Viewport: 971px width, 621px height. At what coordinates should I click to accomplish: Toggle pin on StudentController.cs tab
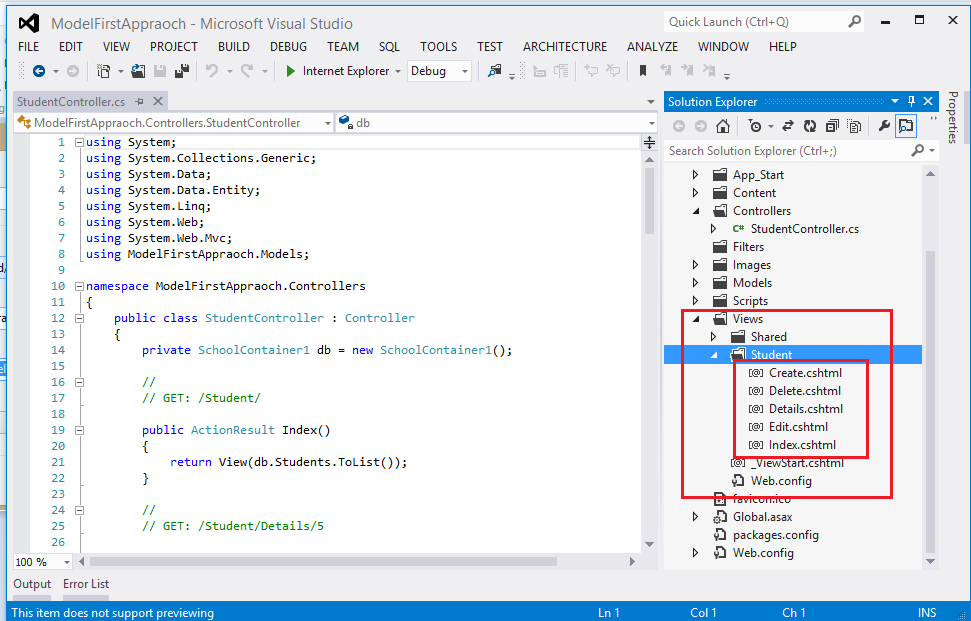tap(140, 101)
